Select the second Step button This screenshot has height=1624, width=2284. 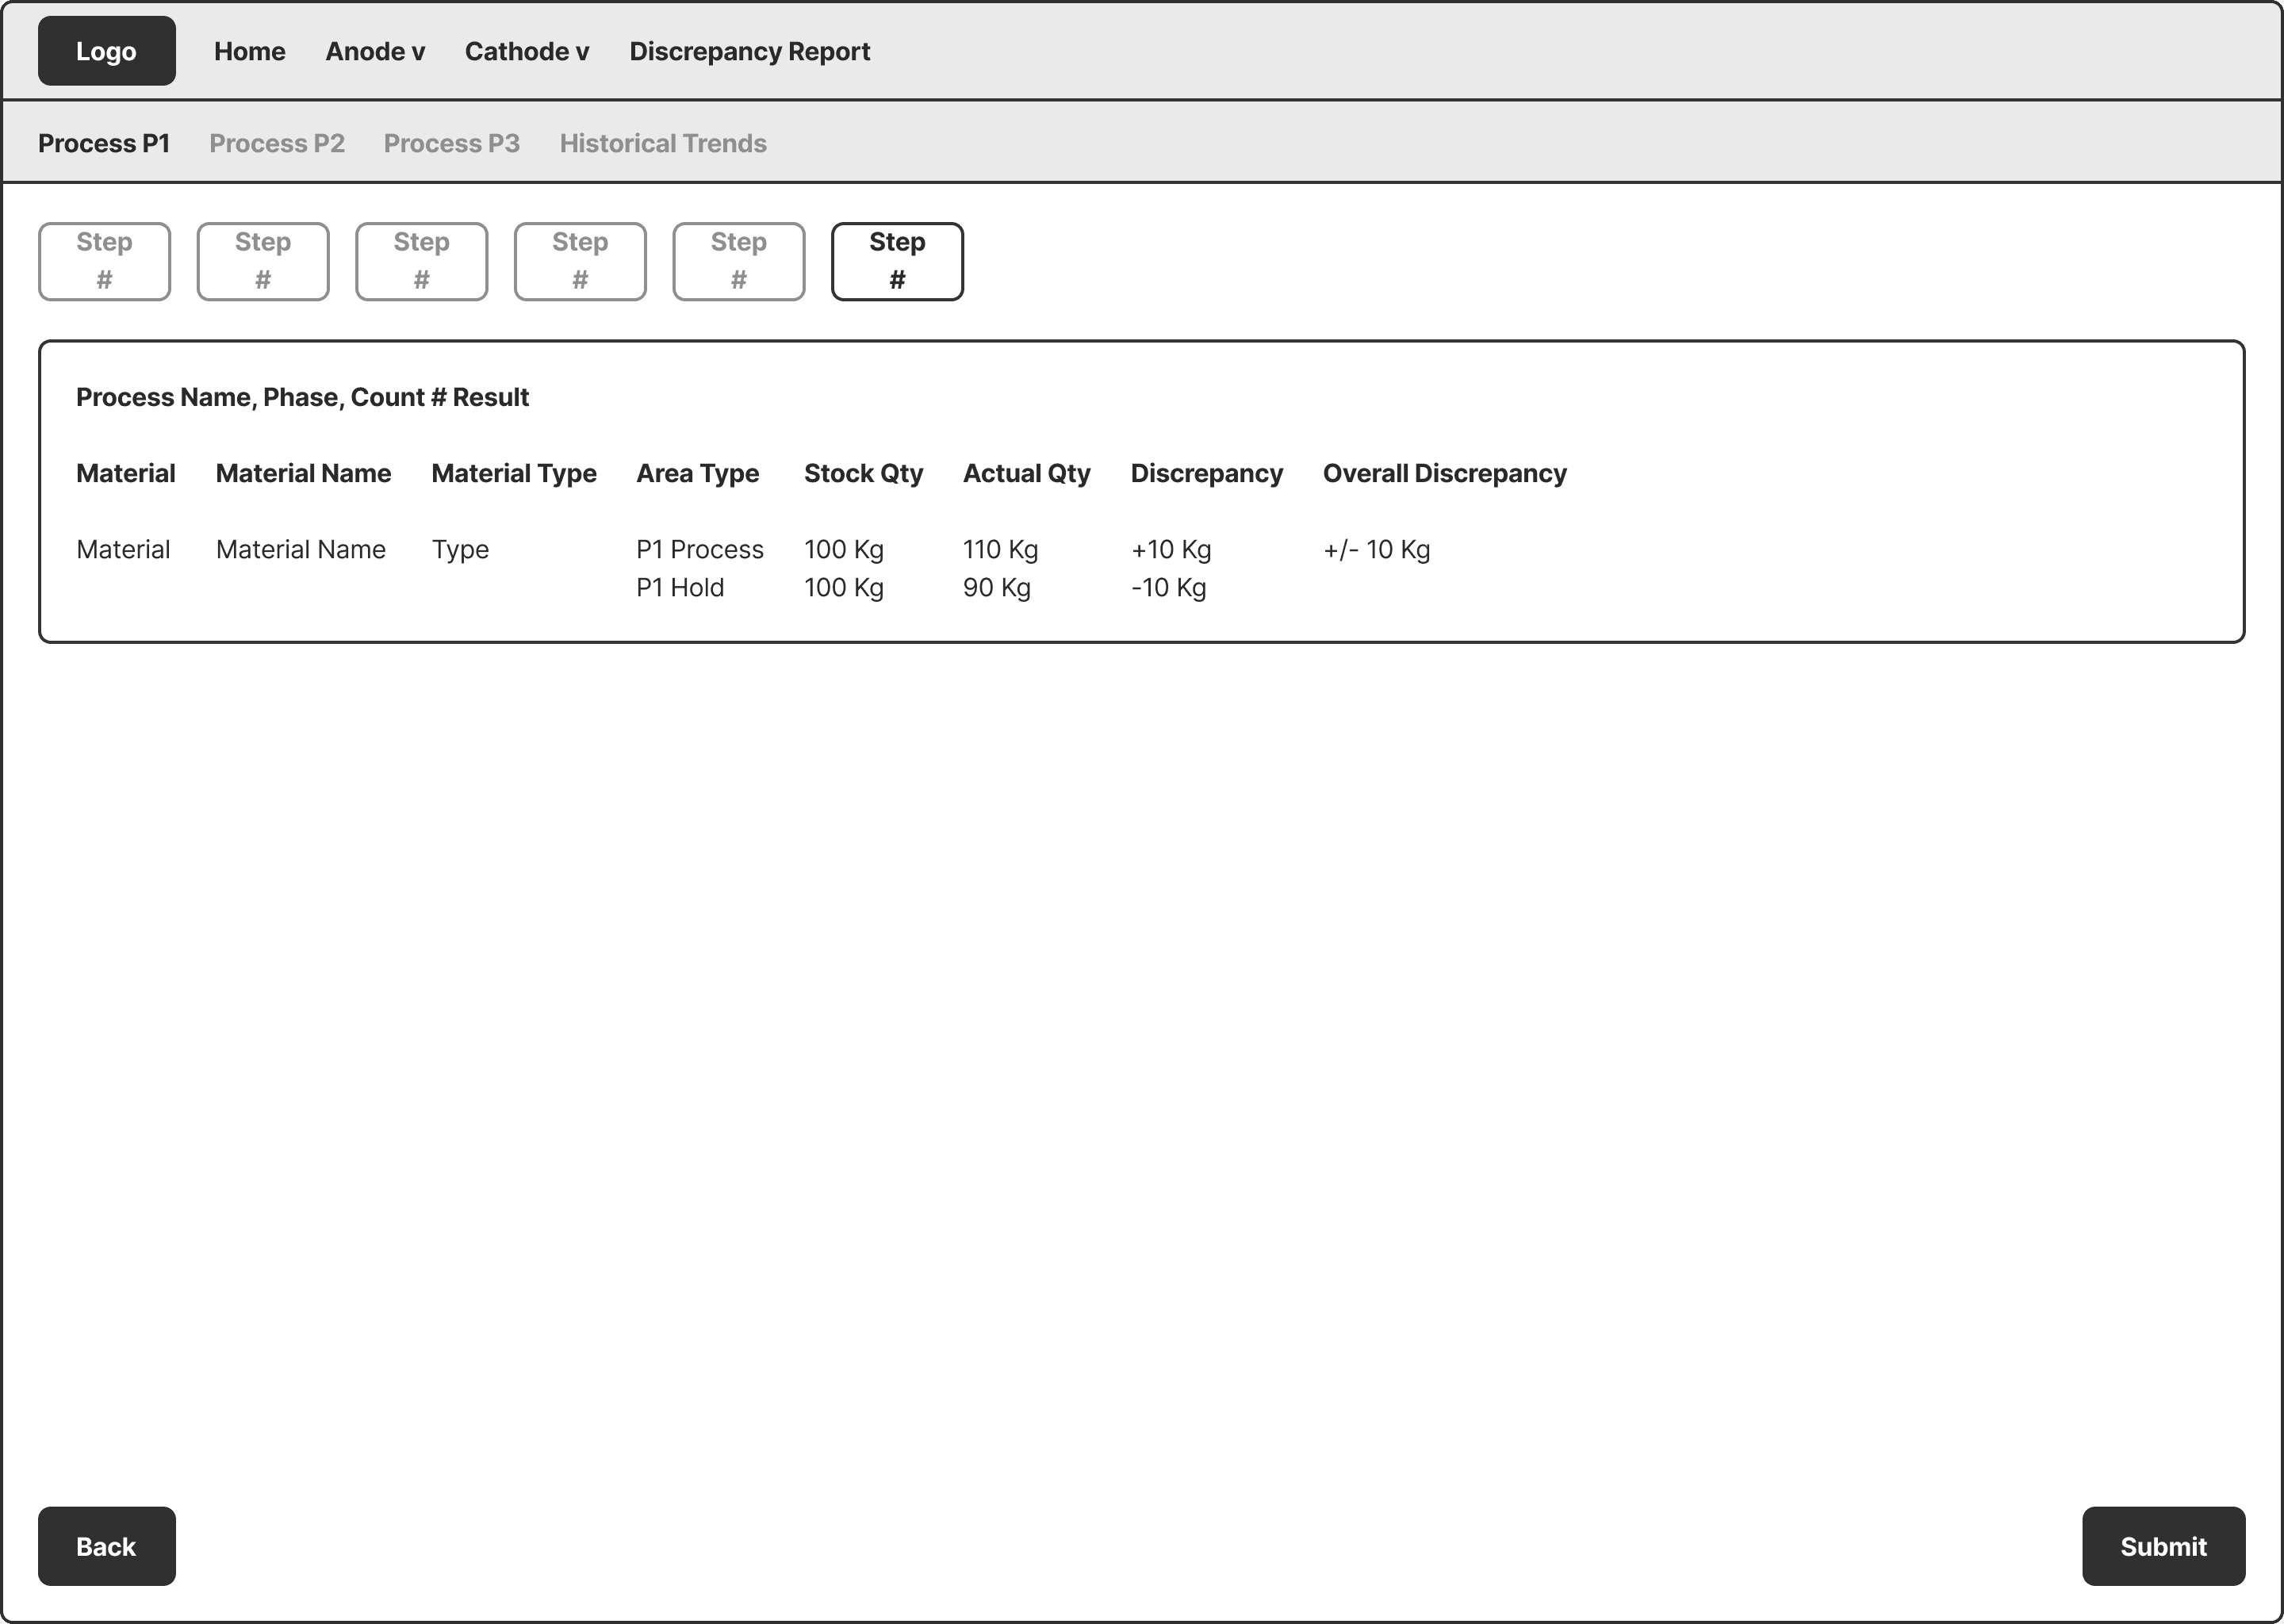(x=262, y=261)
